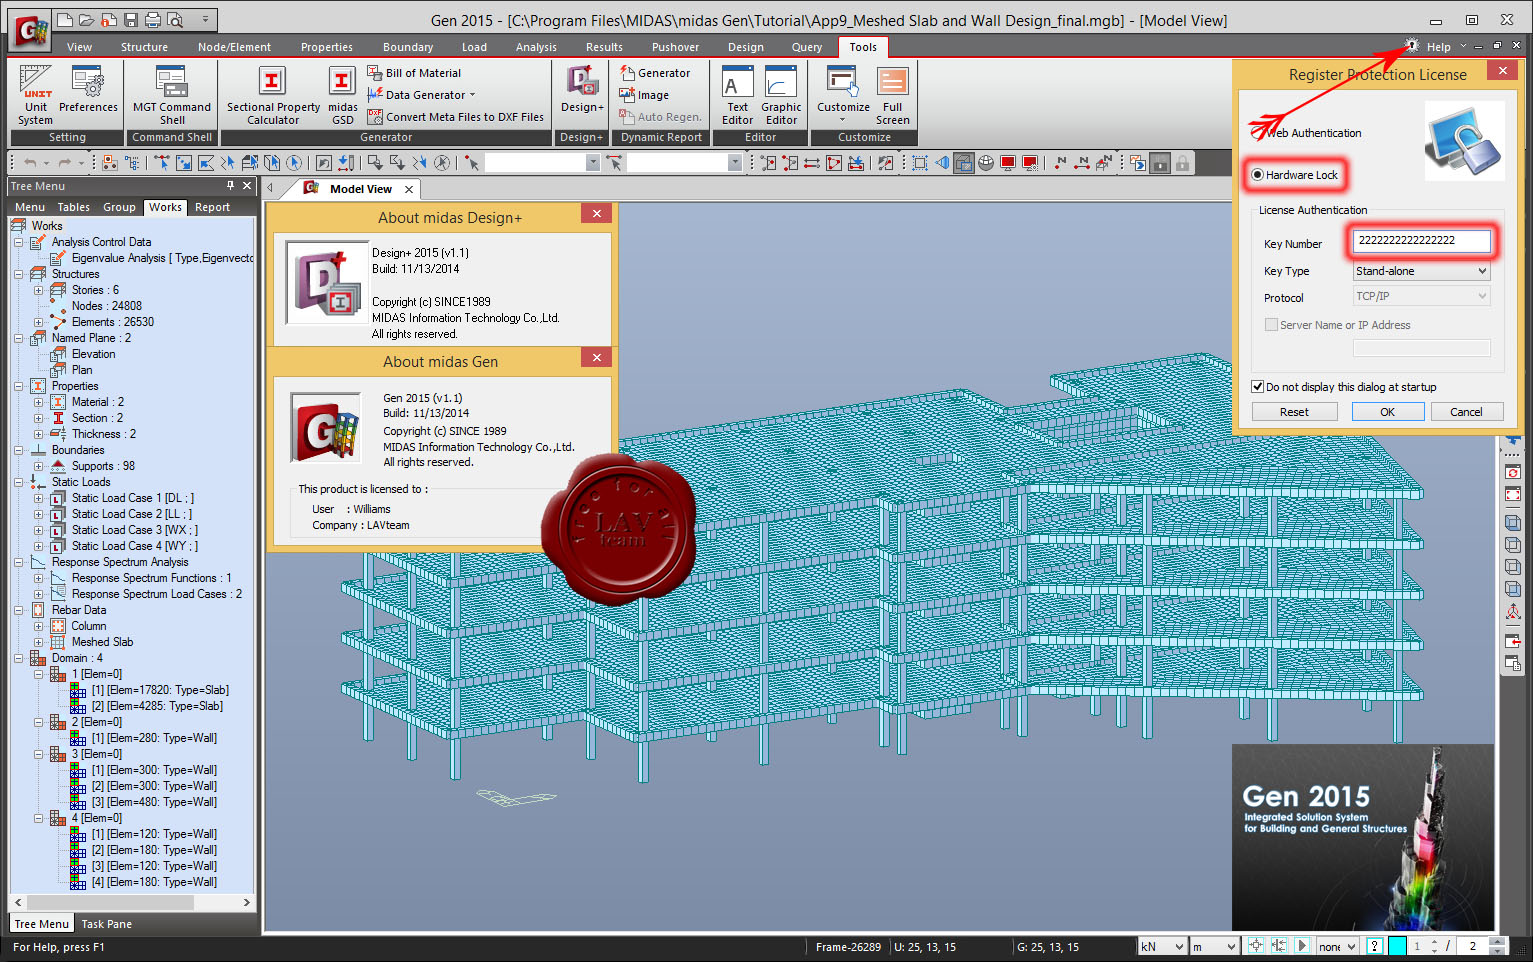The width and height of the screenshot is (1533, 962).
Task: Click the Undo arrow in toolbar
Action: (x=30, y=163)
